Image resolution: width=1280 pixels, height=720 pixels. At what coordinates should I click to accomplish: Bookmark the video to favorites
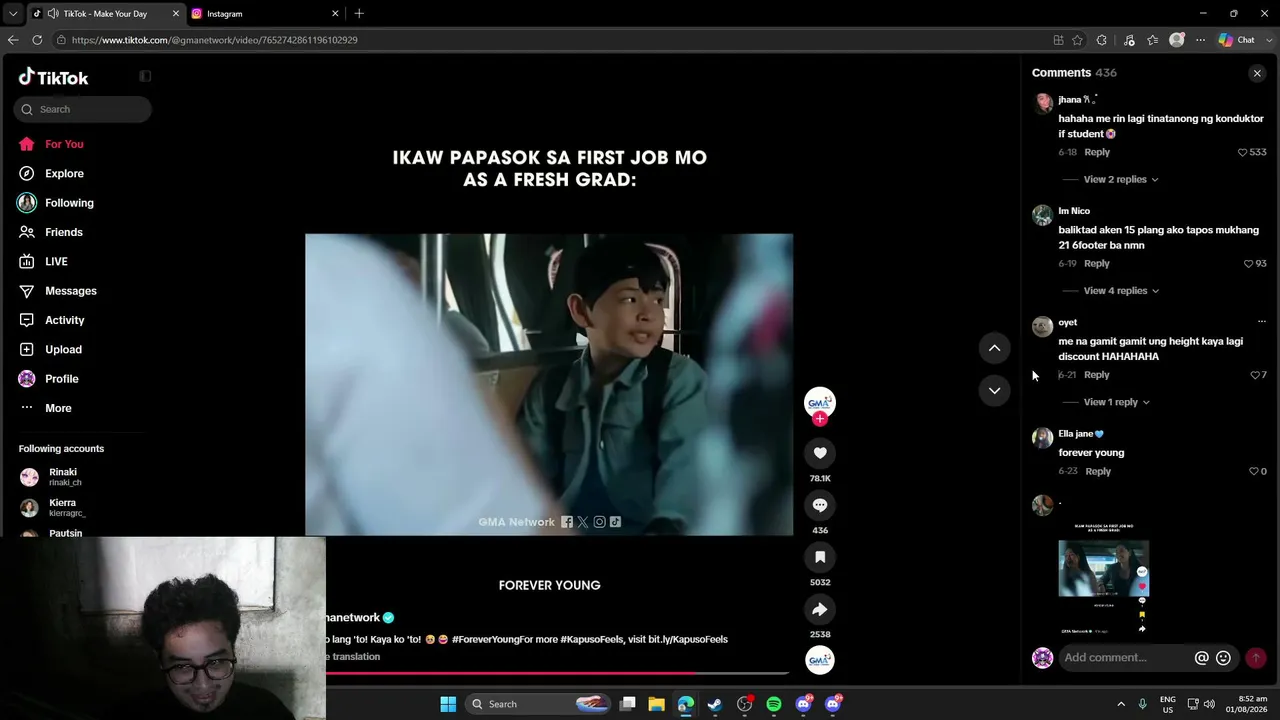(x=820, y=557)
